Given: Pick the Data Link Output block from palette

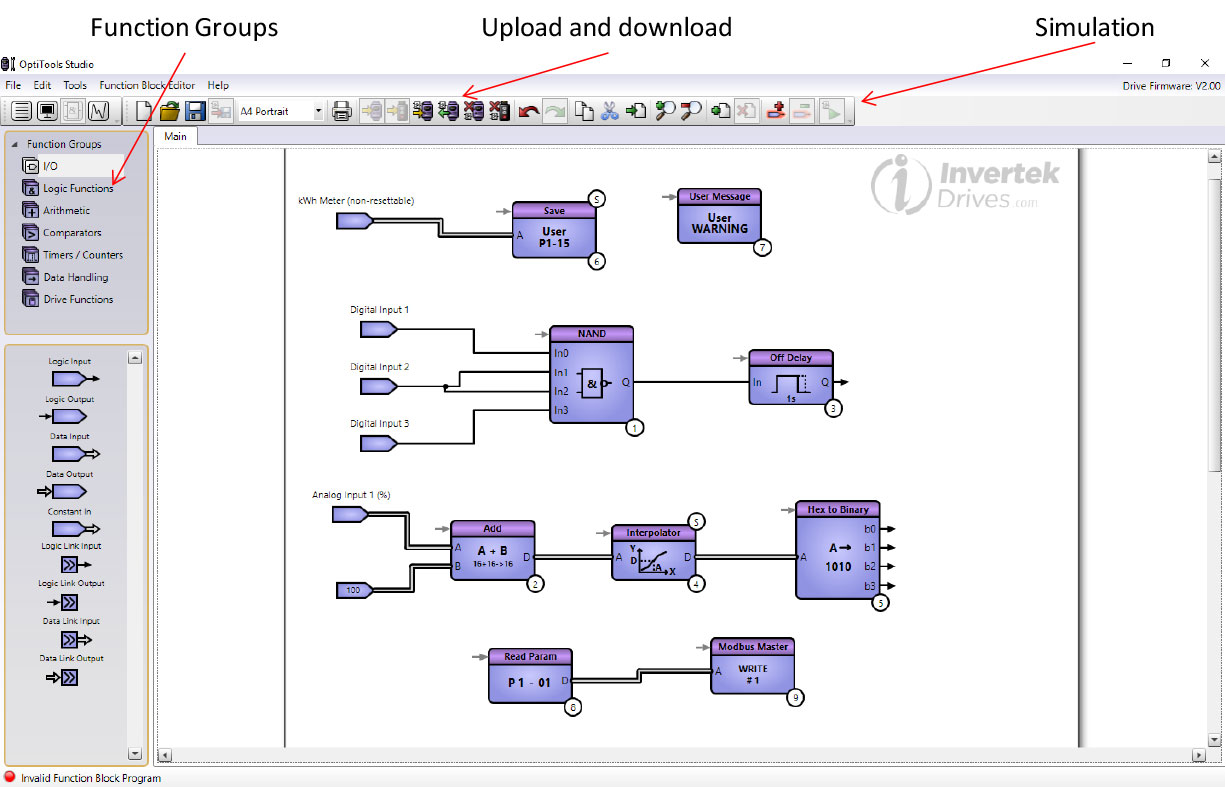Looking at the screenshot, I should coord(62,678).
